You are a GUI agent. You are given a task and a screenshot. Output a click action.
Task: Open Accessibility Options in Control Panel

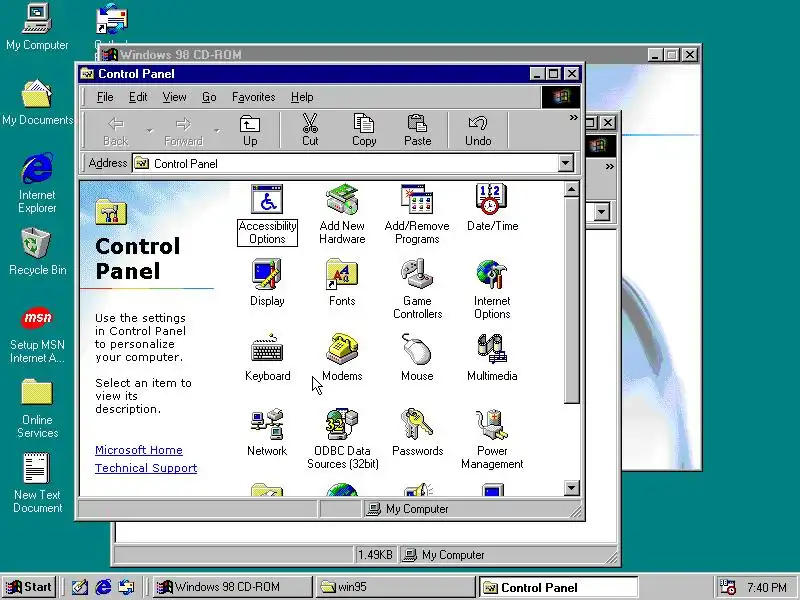pos(267,214)
